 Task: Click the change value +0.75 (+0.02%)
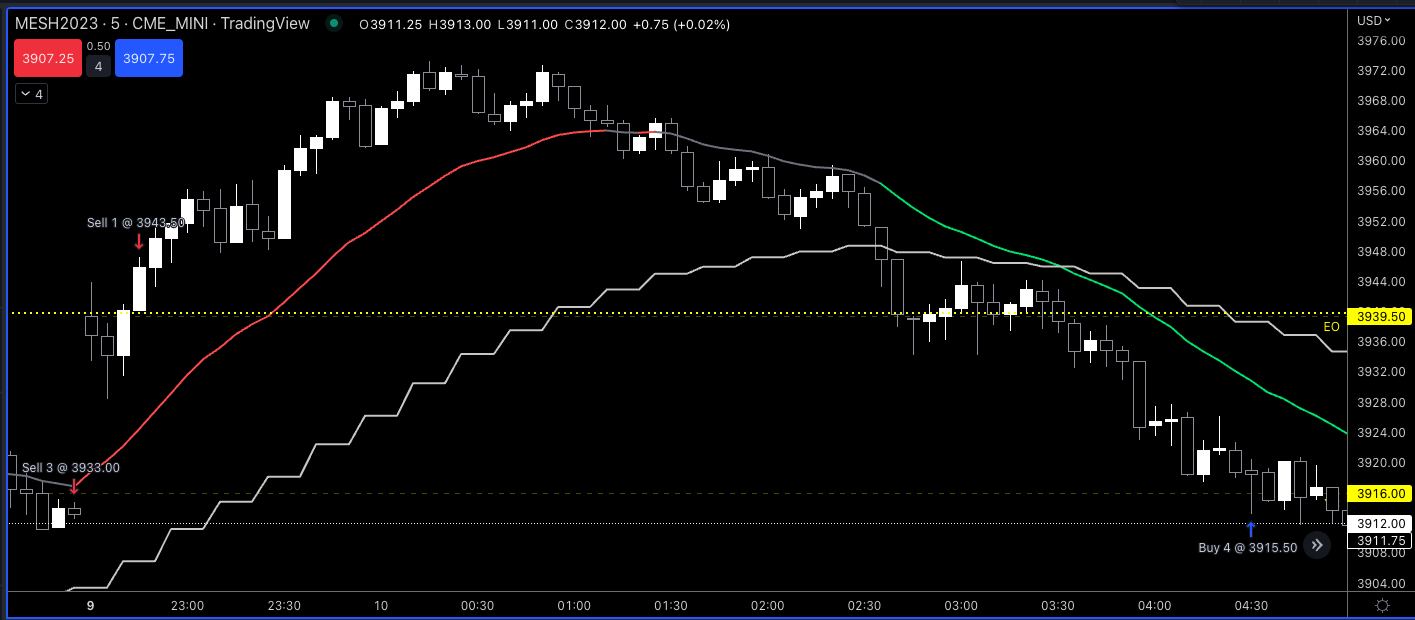tap(682, 24)
